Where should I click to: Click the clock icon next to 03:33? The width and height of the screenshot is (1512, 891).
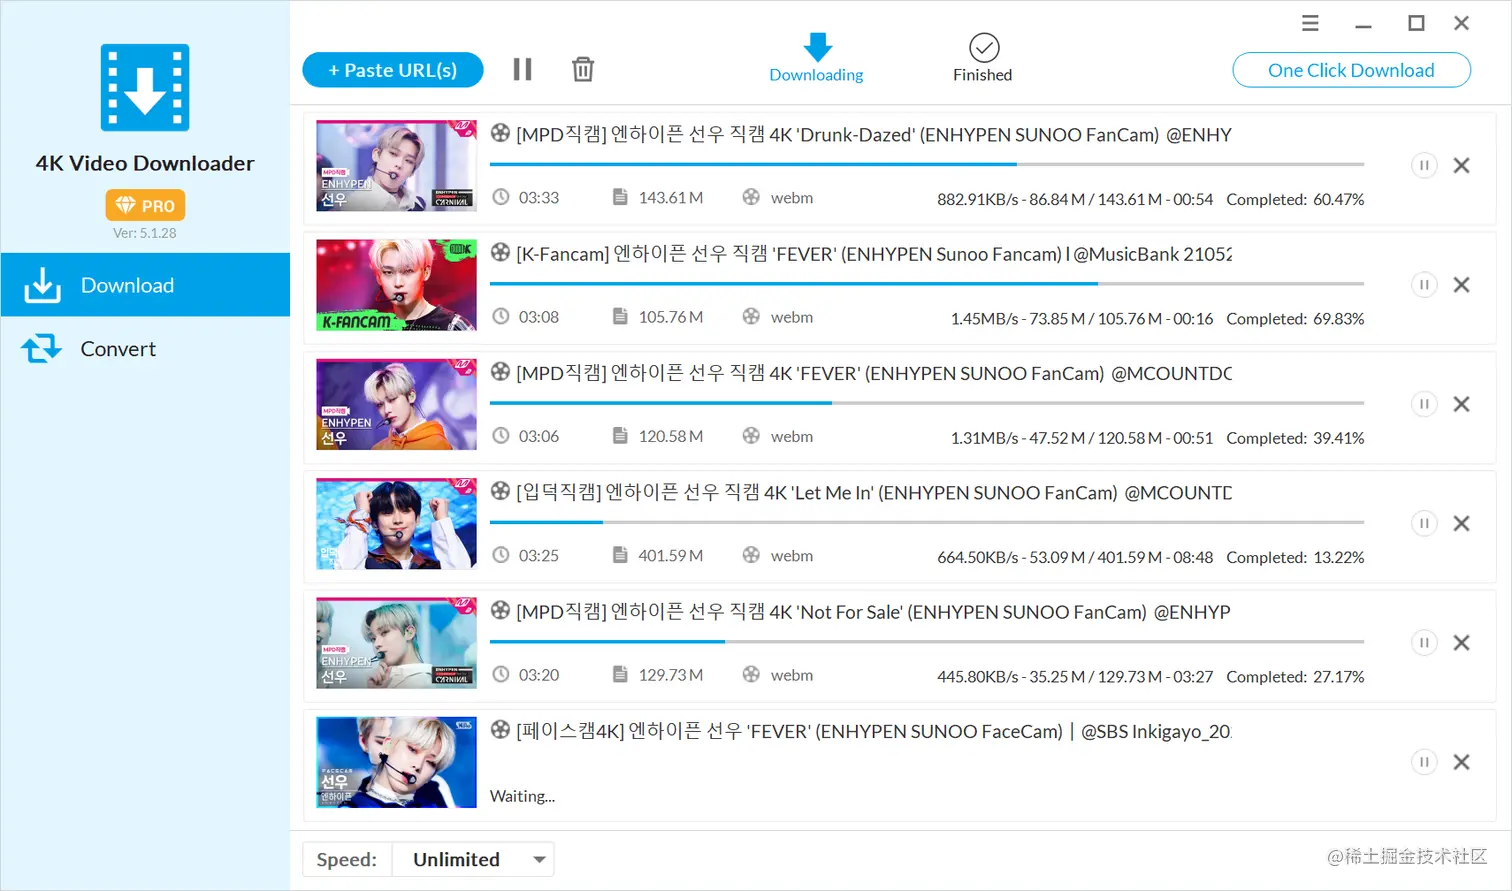point(501,197)
